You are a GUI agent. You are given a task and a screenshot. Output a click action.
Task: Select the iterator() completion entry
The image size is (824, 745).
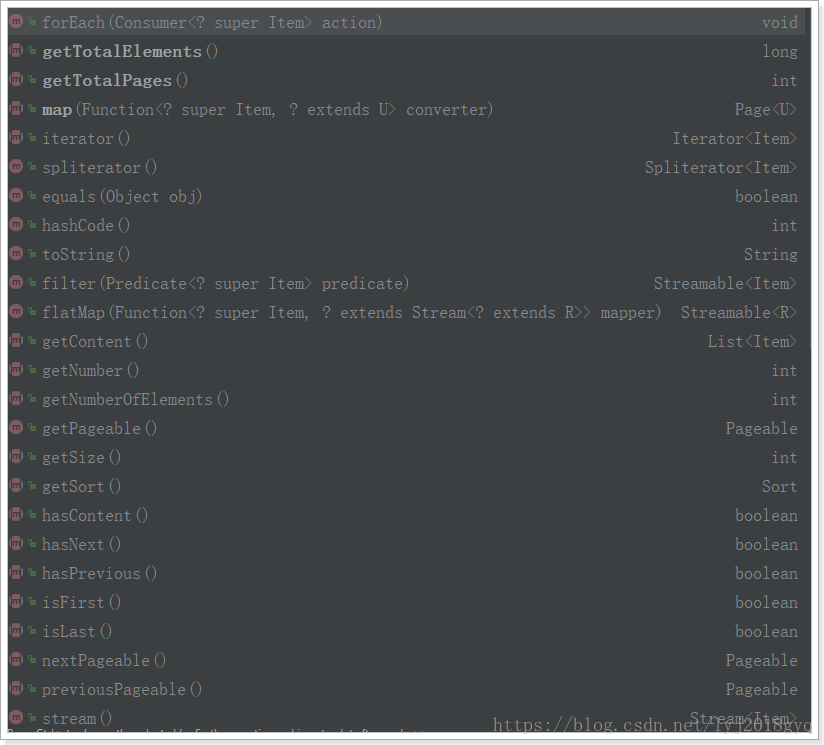[406, 138]
